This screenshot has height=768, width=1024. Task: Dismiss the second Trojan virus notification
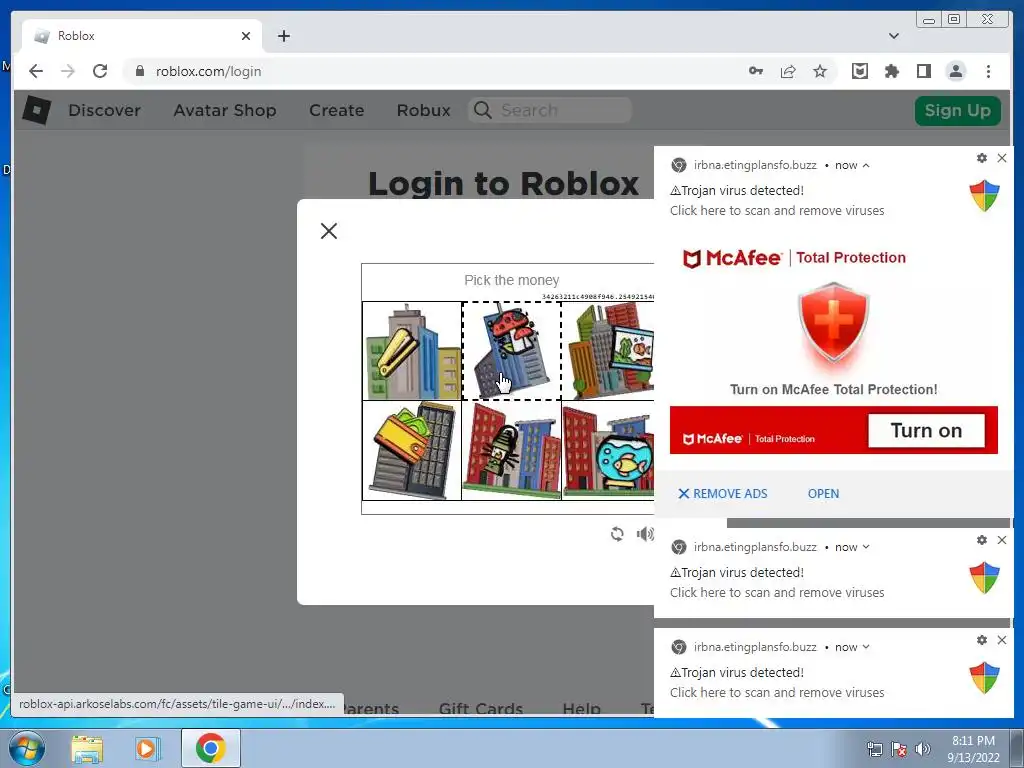1002,540
